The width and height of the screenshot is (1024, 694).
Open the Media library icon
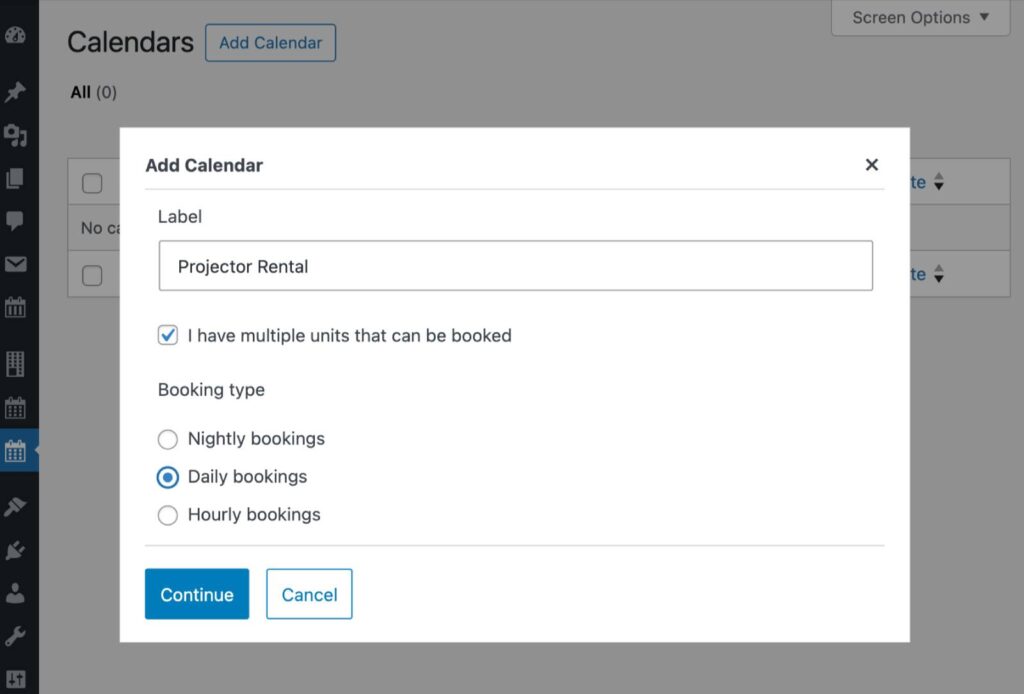[x=15, y=135]
